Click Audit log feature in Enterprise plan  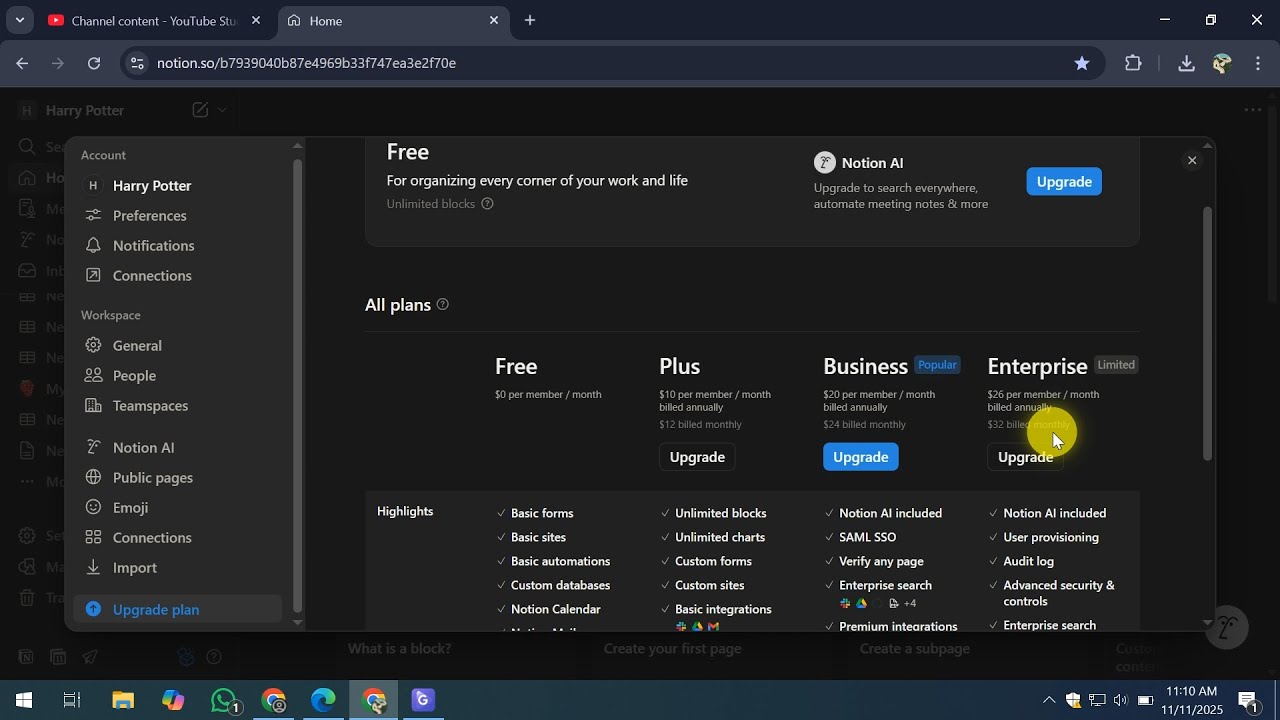pyautogui.click(x=1028, y=562)
